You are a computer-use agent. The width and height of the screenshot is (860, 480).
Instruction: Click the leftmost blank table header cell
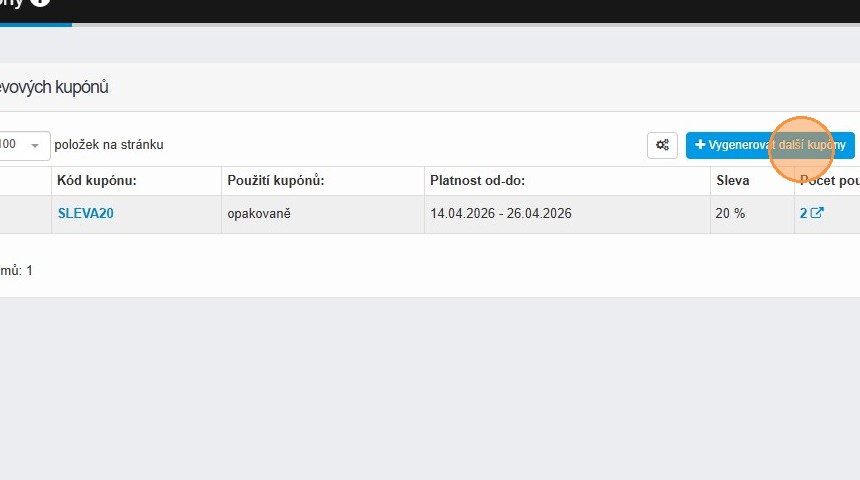(25, 181)
